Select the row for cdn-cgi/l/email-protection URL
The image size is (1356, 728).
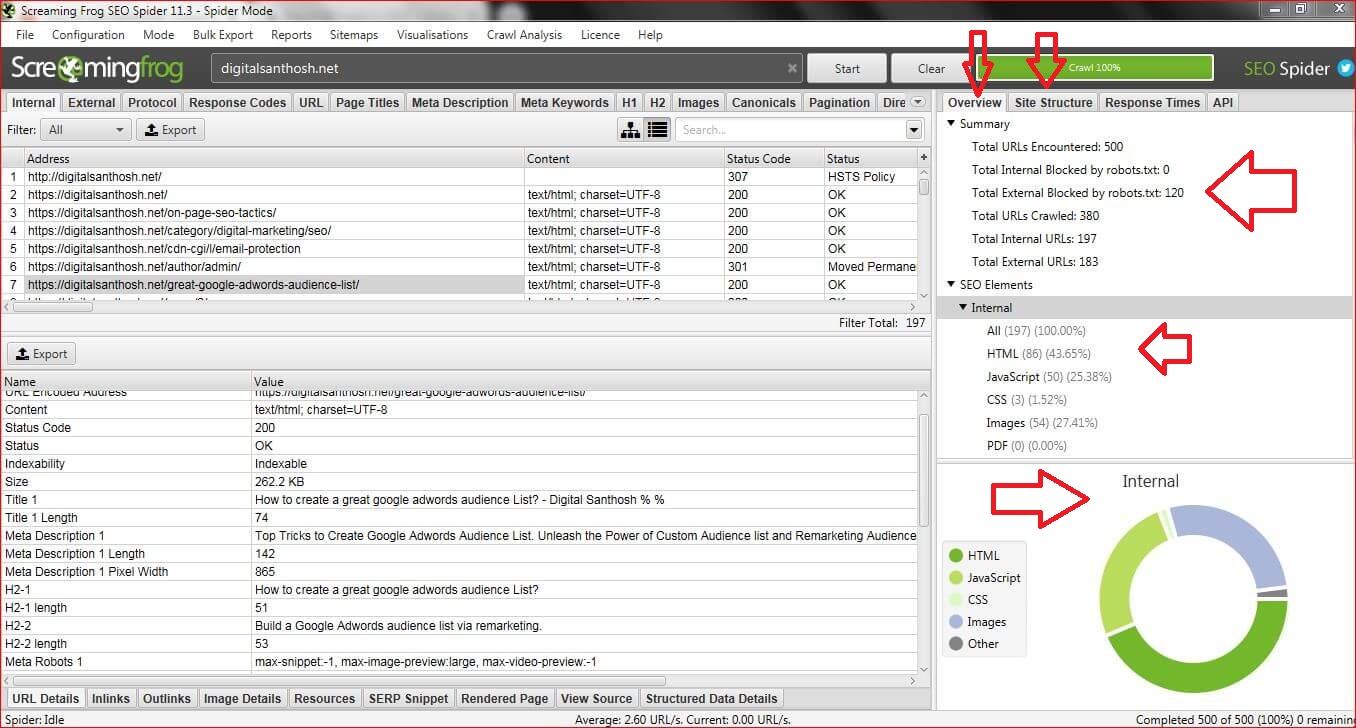[460, 249]
